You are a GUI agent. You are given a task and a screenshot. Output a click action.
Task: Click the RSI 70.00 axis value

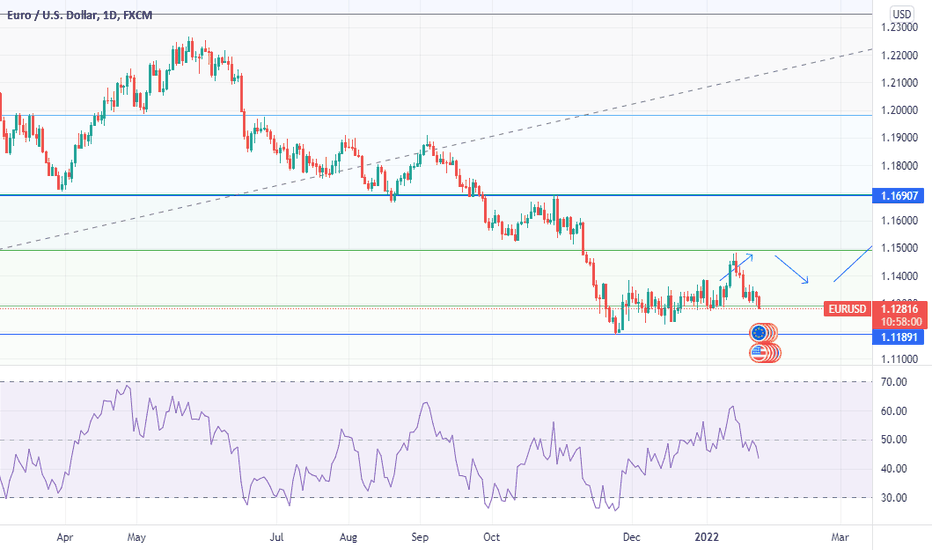click(x=893, y=382)
